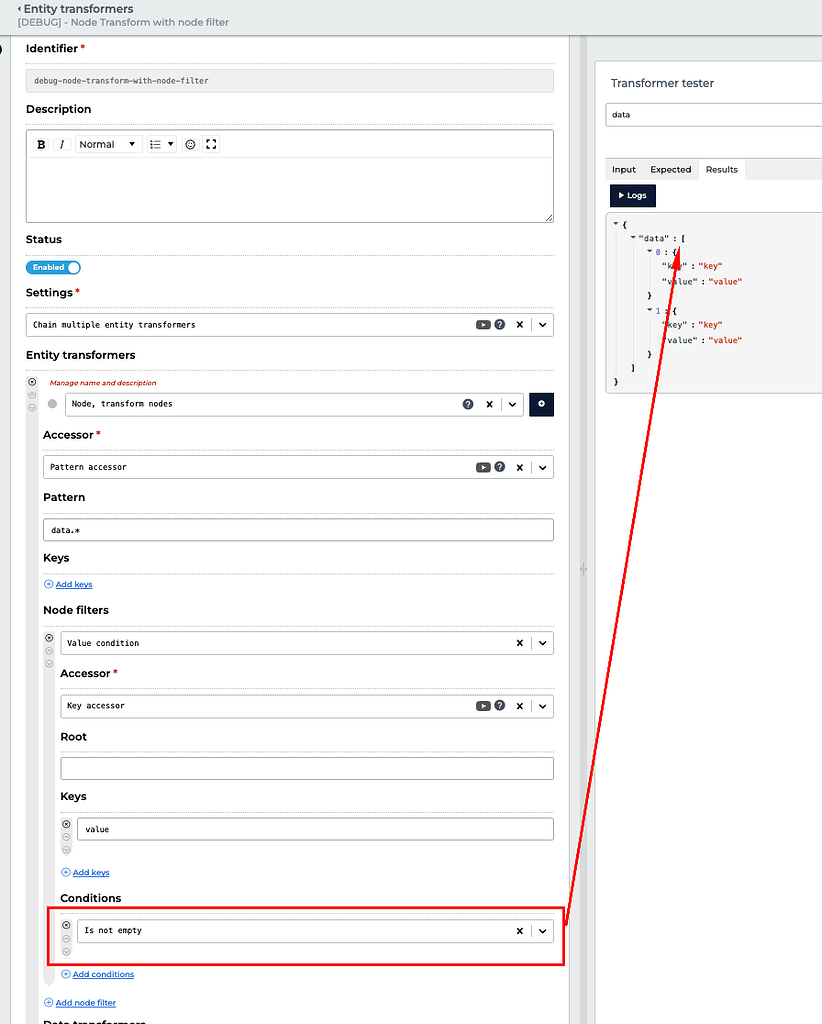The width and height of the screenshot is (822, 1024).
Task: Apply italic formatting in the description editor
Action: (x=62, y=144)
